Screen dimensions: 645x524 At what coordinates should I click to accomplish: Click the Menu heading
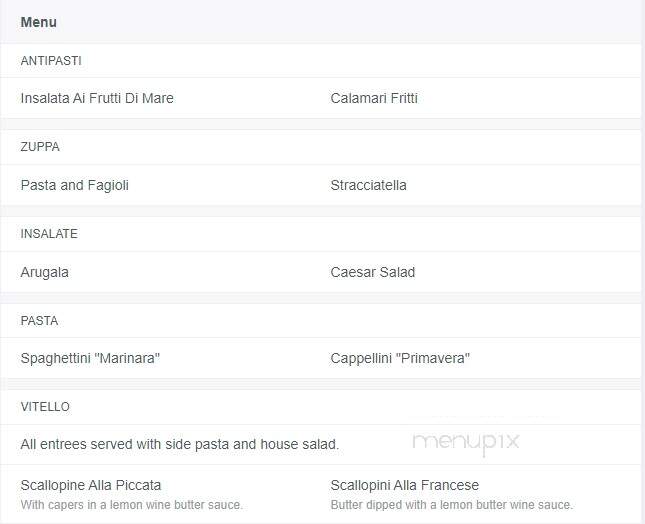click(39, 22)
